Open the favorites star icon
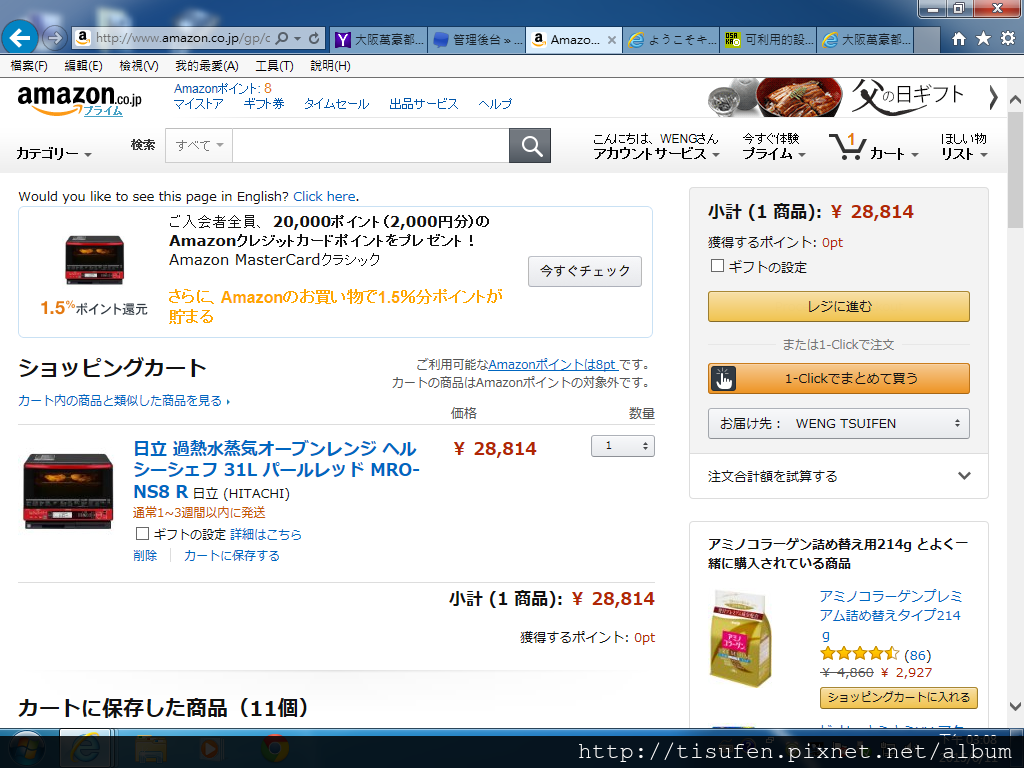1024x768 pixels. pos(983,39)
